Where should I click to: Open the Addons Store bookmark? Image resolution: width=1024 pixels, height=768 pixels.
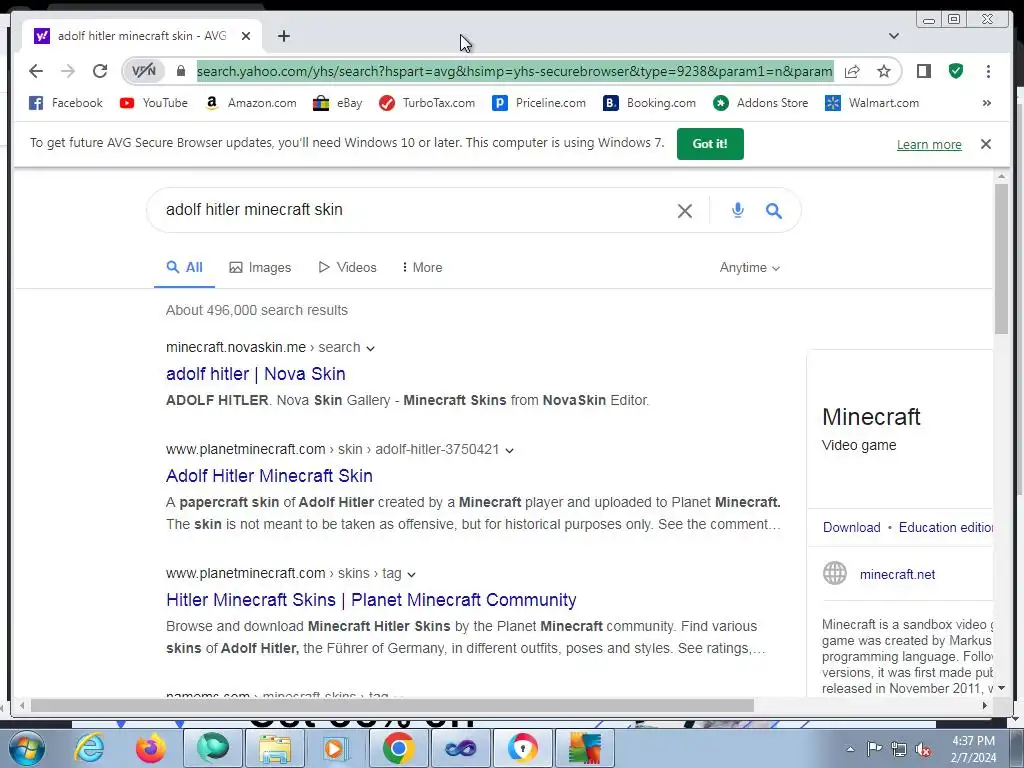(760, 103)
